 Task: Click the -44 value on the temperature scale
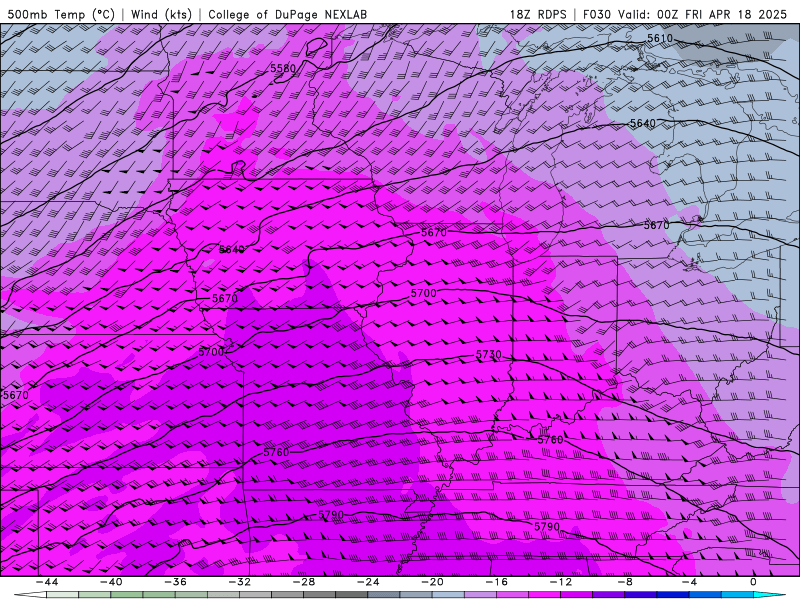point(47,582)
